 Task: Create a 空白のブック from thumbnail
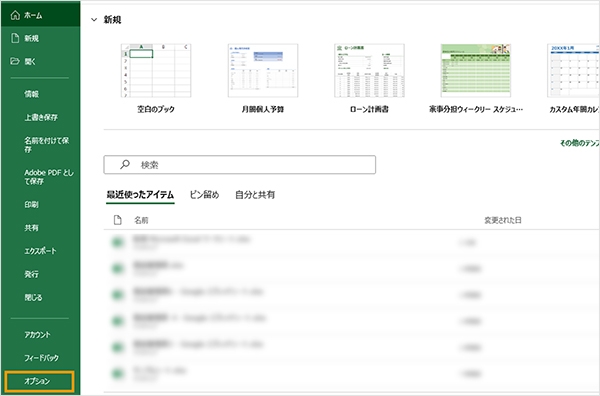pos(156,71)
